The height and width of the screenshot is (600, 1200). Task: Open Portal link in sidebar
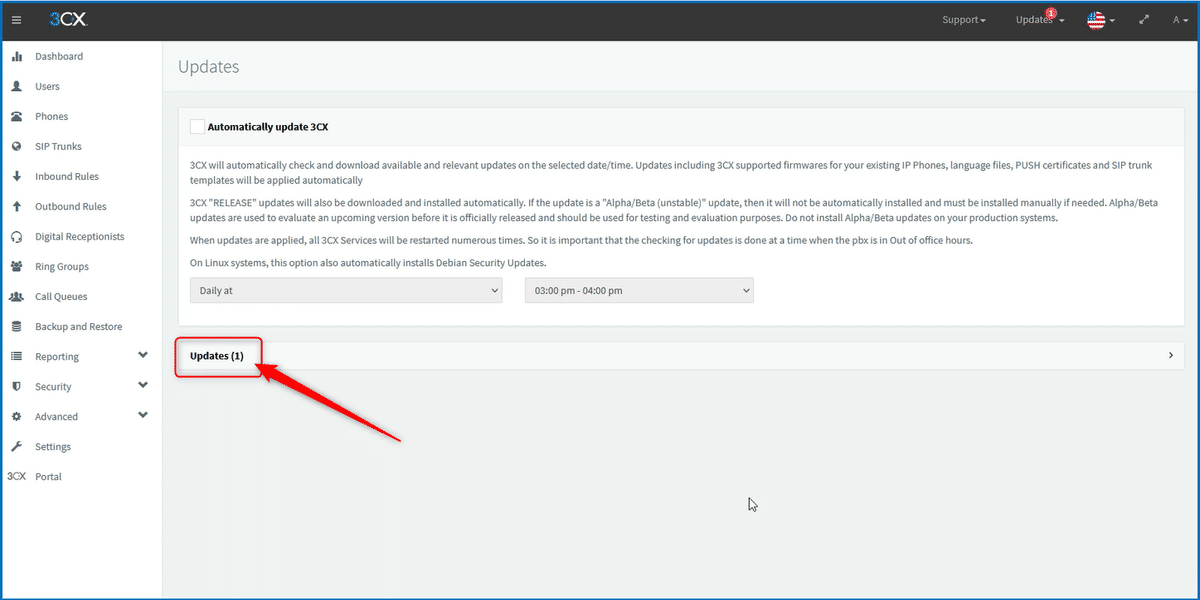click(x=48, y=476)
